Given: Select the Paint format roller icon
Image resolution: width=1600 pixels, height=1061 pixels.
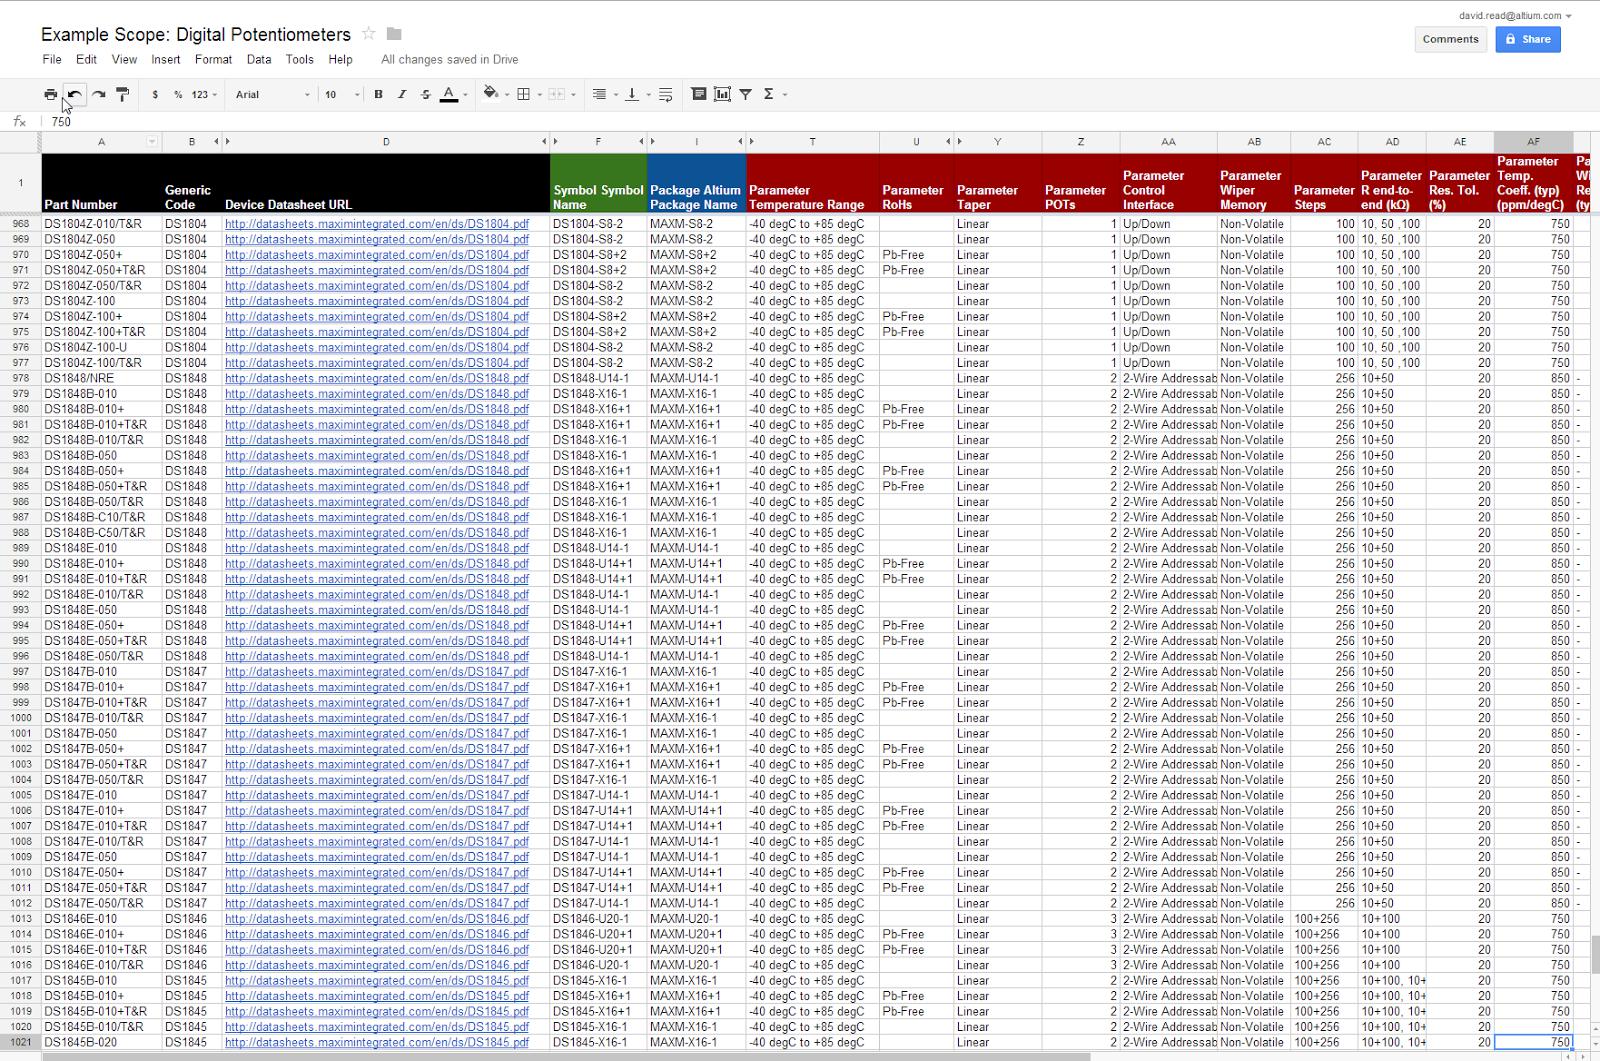Looking at the screenshot, I should [x=123, y=94].
